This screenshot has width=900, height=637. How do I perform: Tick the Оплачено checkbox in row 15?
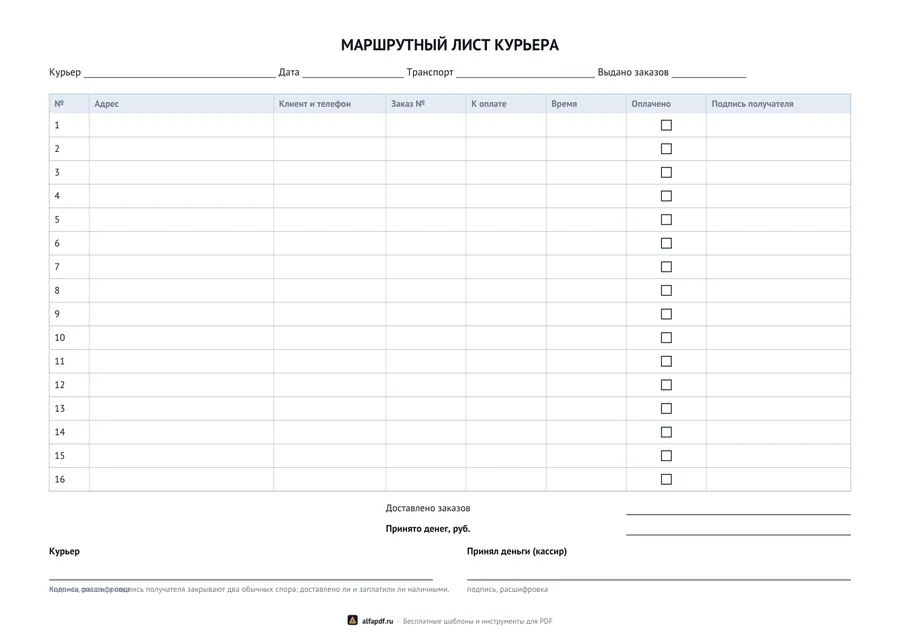pos(666,456)
